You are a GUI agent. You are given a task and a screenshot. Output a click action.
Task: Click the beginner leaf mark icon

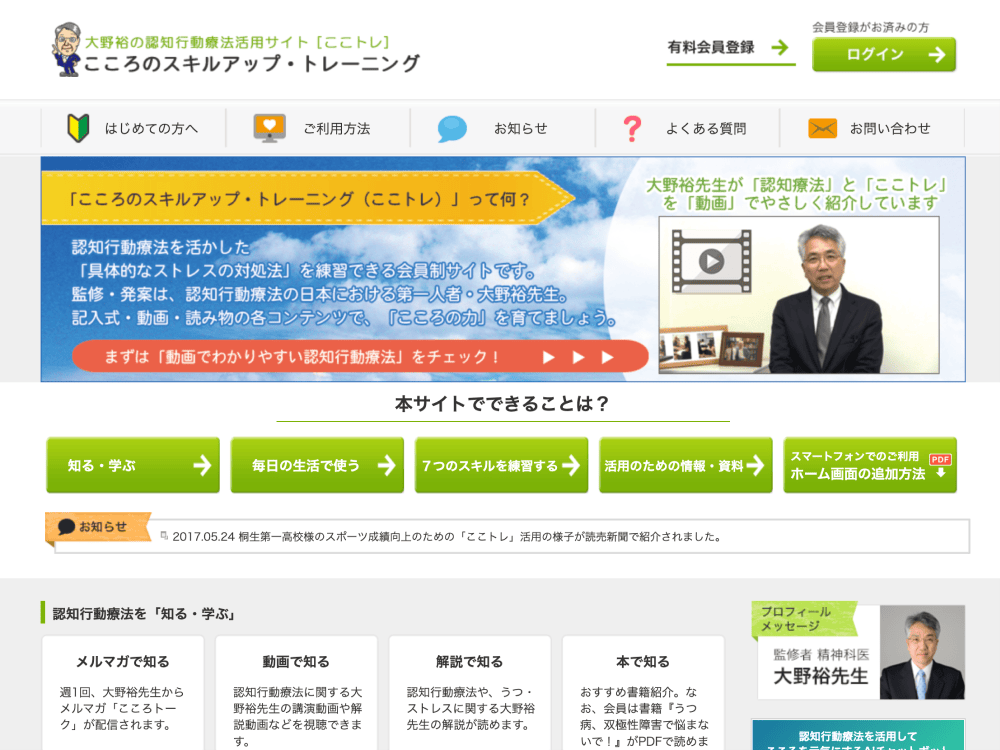pyautogui.click(x=78, y=128)
